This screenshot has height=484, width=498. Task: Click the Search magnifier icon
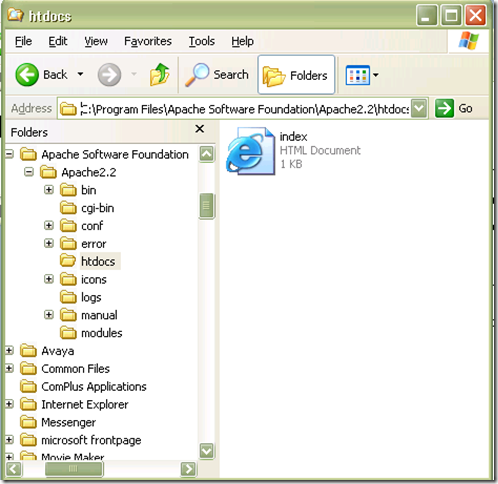click(197, 75)
